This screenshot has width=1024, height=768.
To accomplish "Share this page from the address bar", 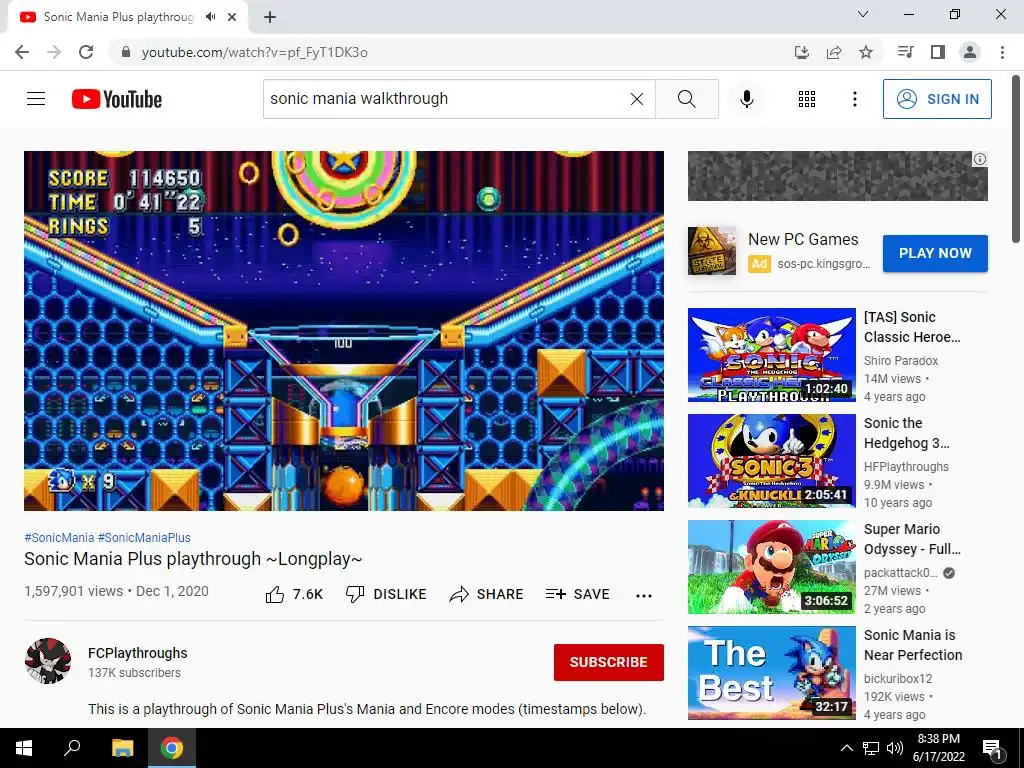I will tap(834, 52).
